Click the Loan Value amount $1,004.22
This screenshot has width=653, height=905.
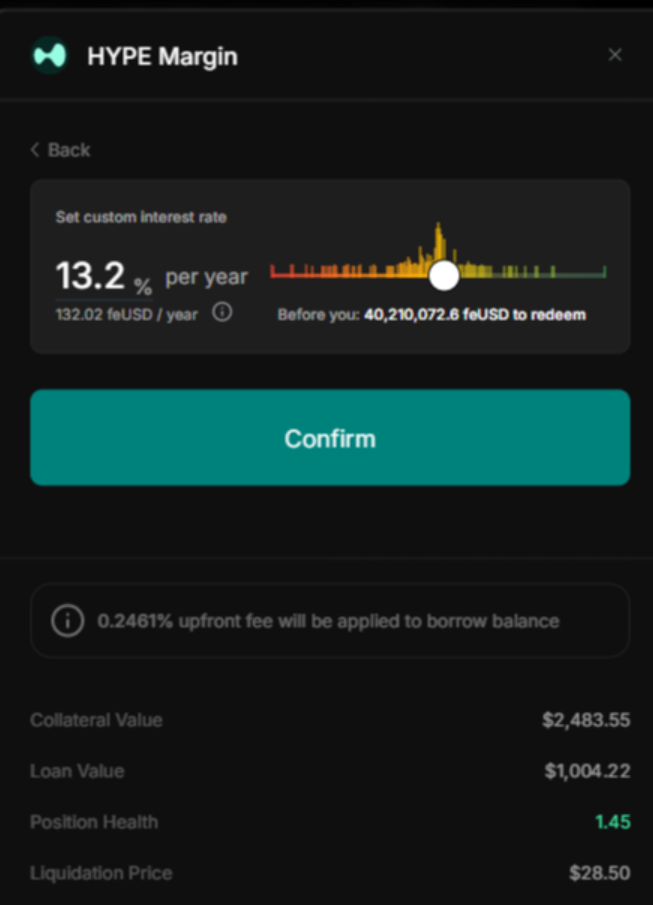587,771
